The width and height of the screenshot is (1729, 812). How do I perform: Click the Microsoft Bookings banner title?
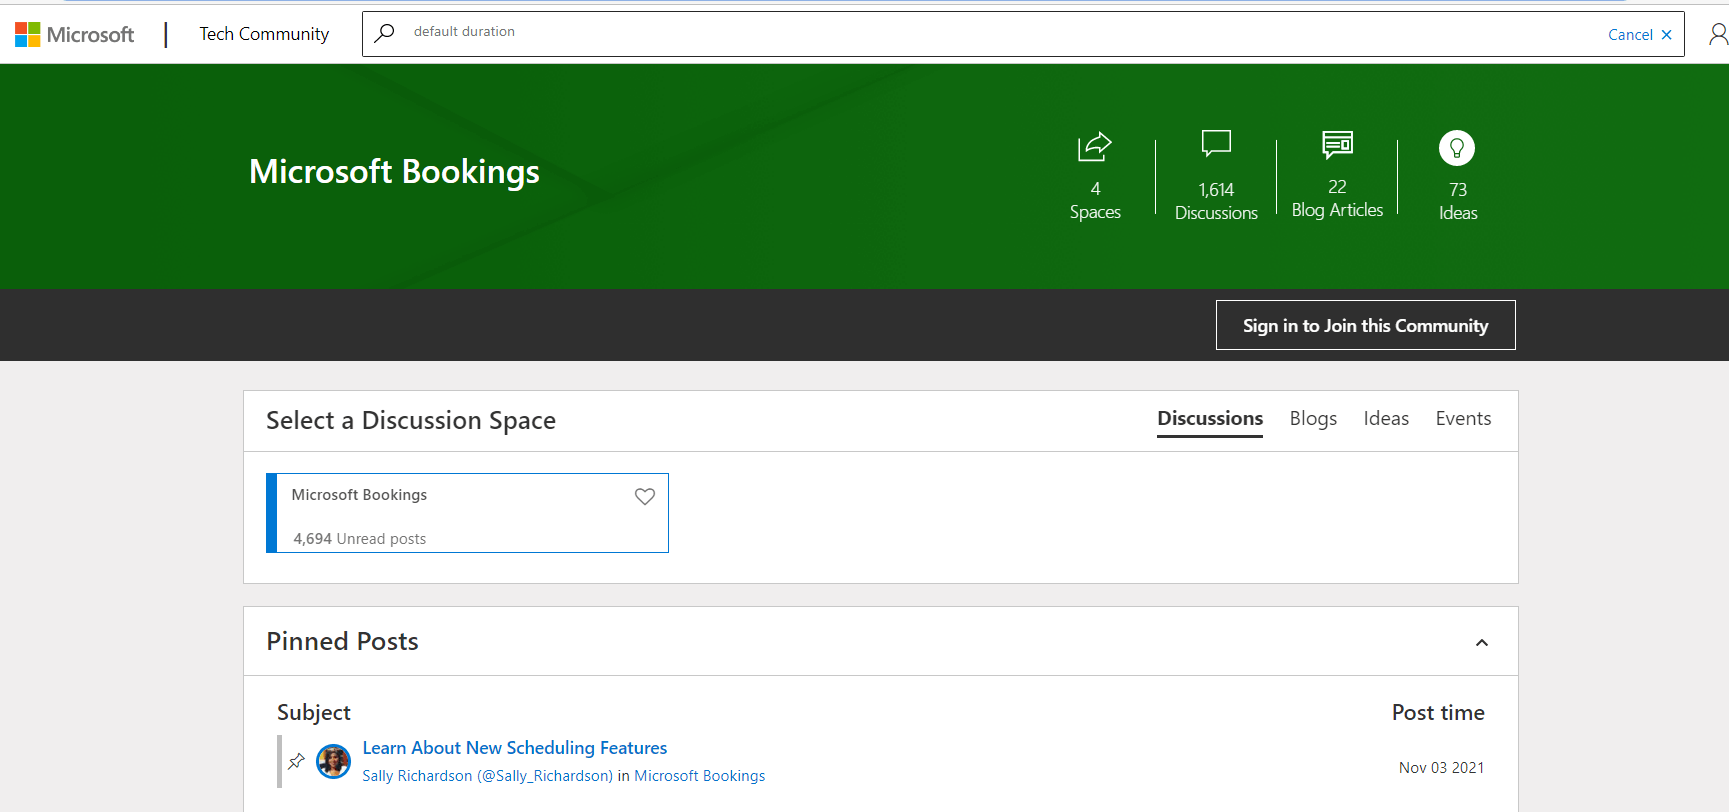[394, 172]
